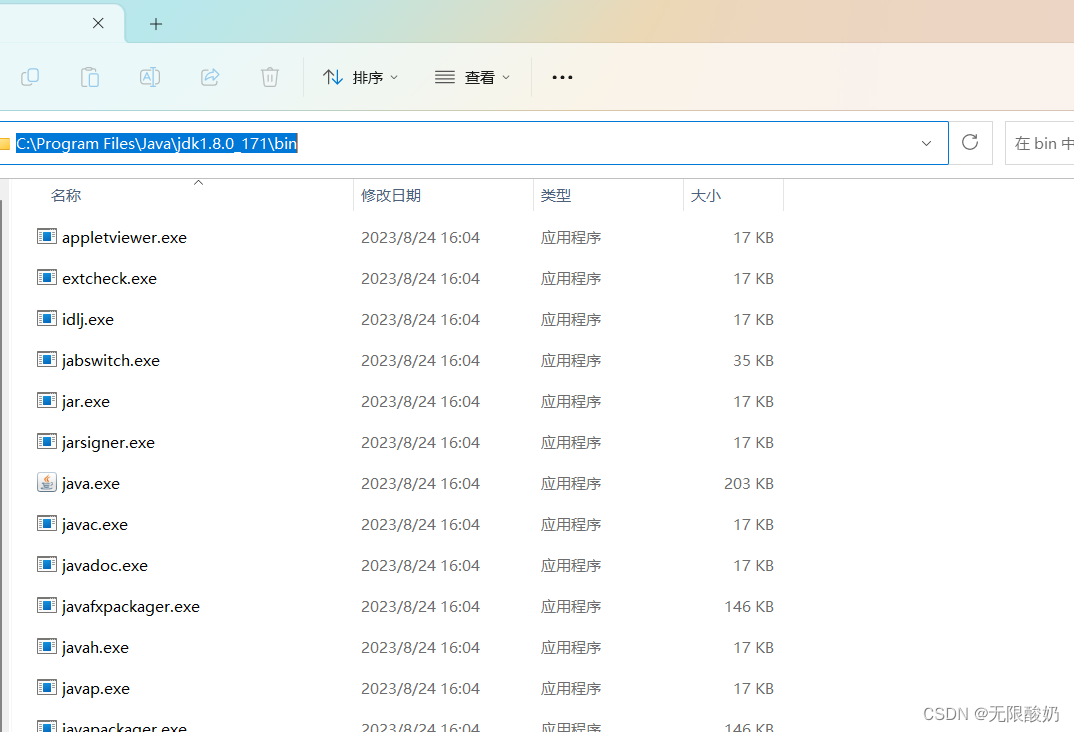This screenshot has height=732, width=1074.
Task: Click the Copy icon in toolbar
Action: [30, 77]
